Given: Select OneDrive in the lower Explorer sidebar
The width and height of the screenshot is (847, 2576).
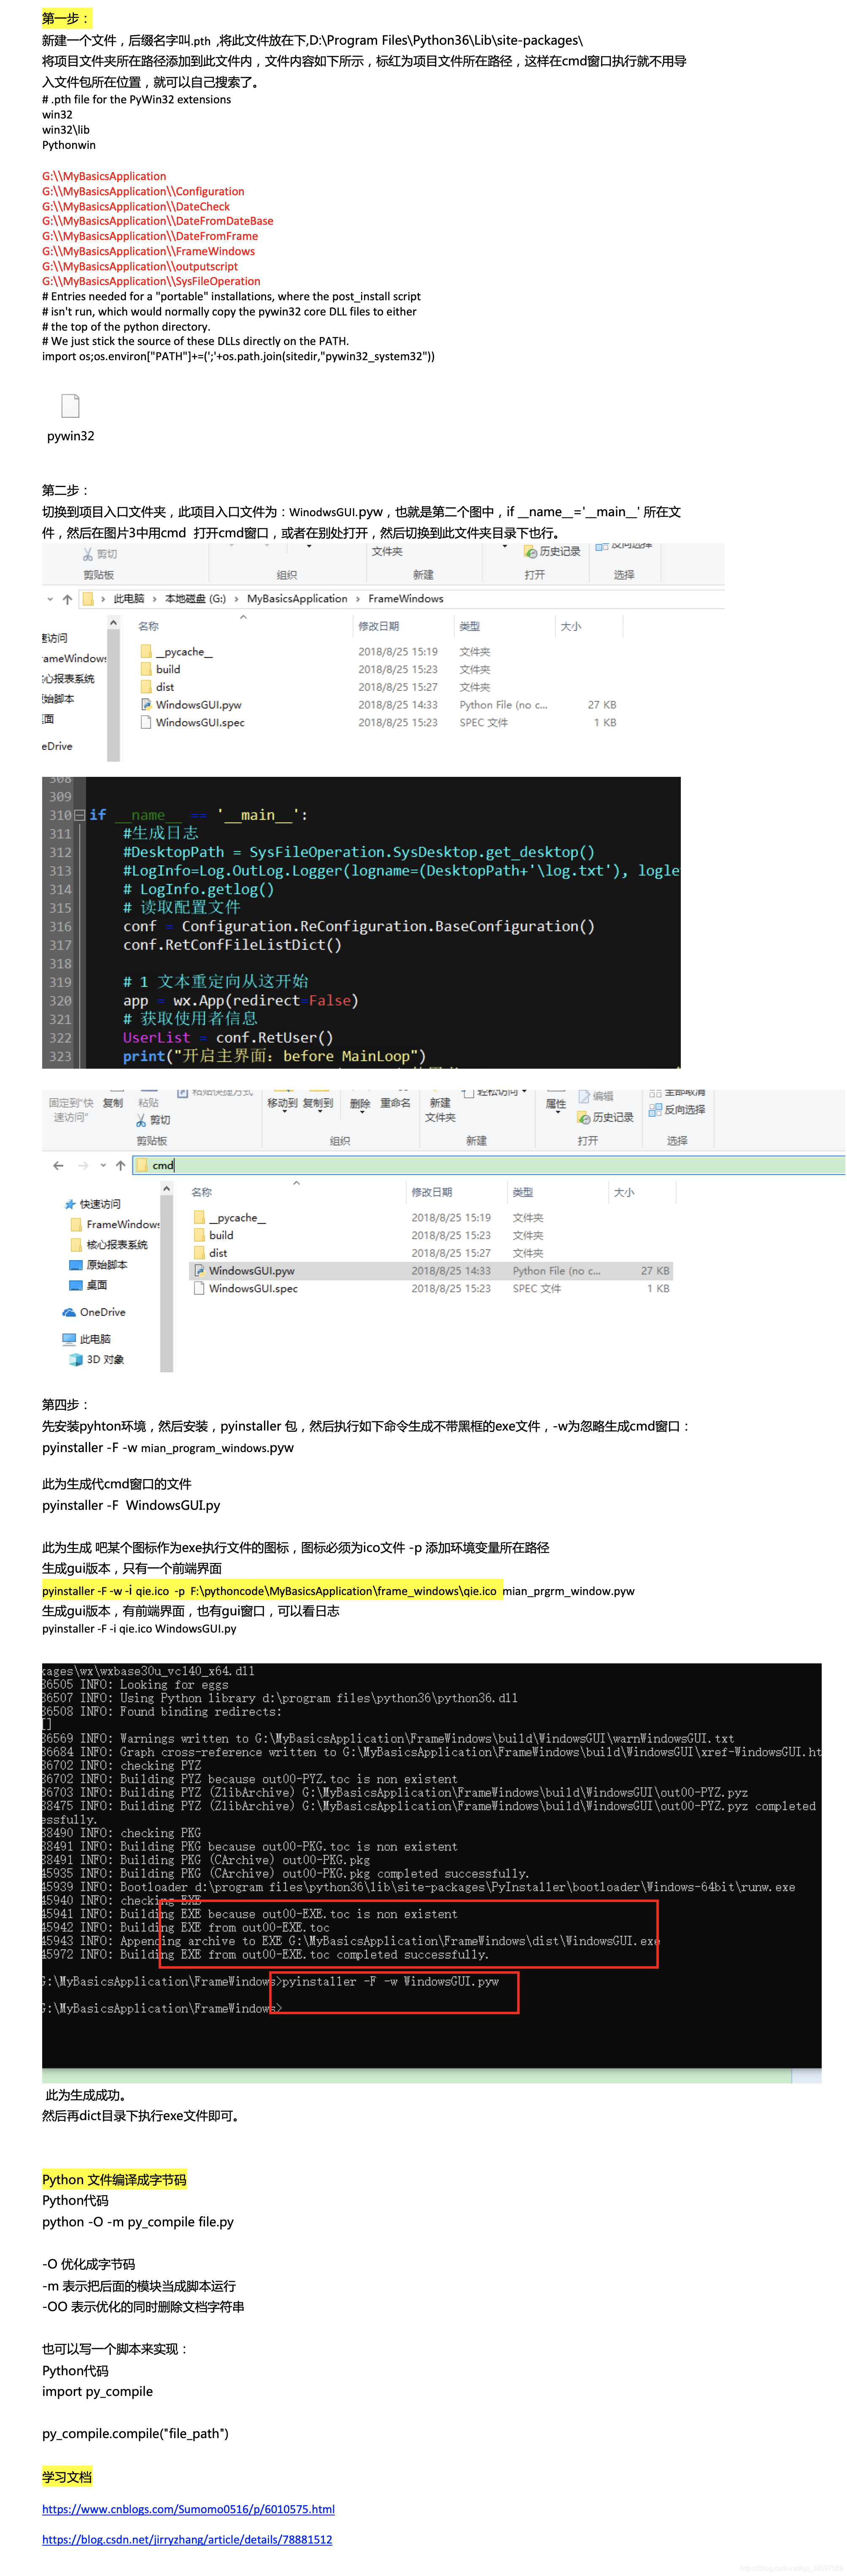Looking at the screenshot, I should pyautogui.click(x=94, y=1312).
